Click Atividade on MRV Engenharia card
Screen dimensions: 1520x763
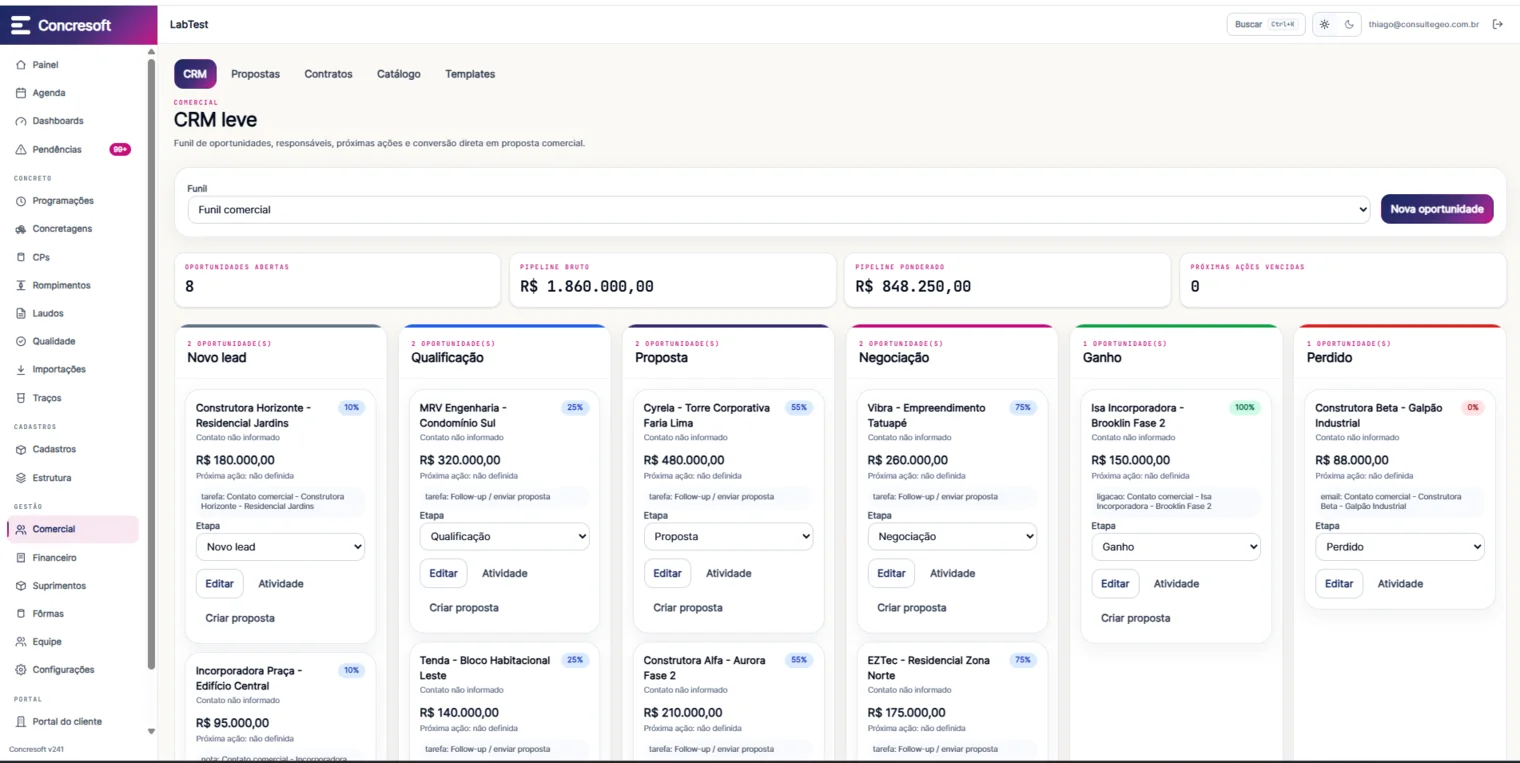click(505, 573)
